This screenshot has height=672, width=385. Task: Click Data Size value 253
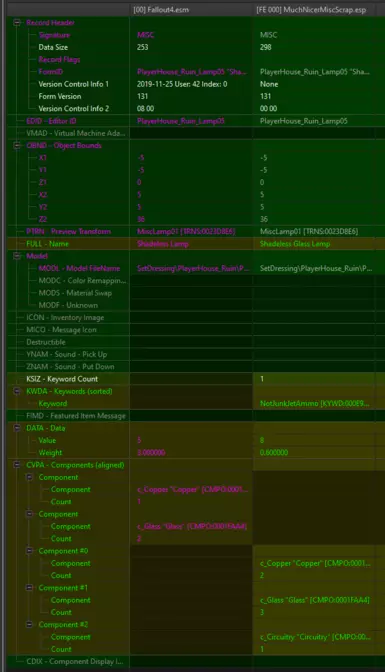[x=143, y=47]
